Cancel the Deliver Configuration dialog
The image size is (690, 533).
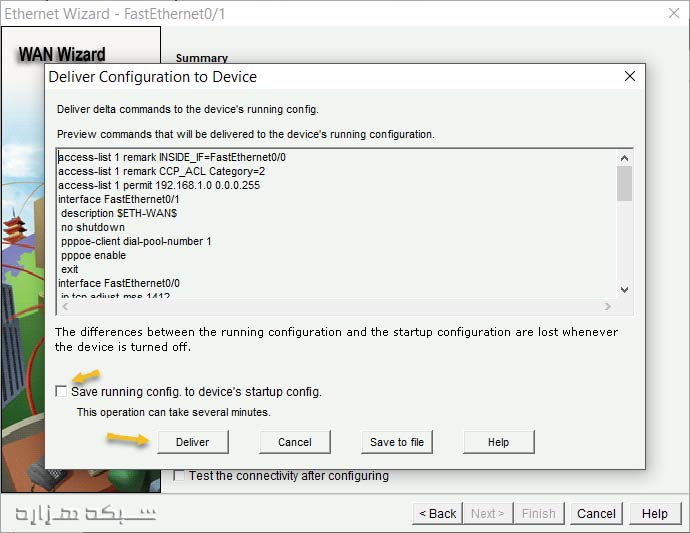pyautogui.click(x=295, y=442)
